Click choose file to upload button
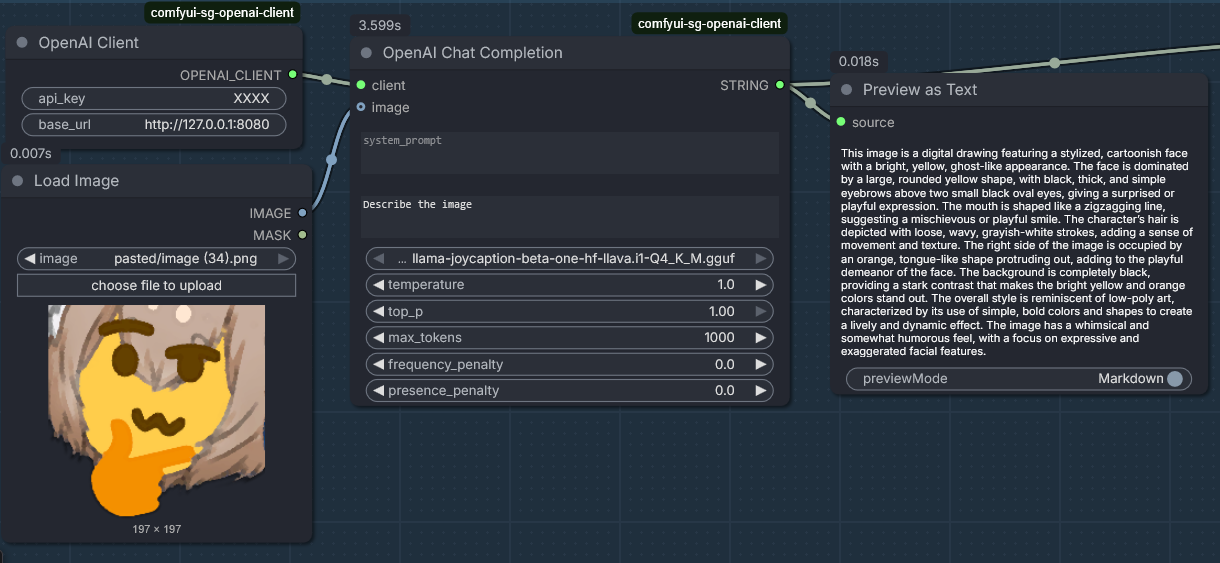The image size is (1220, 563). 157,285
